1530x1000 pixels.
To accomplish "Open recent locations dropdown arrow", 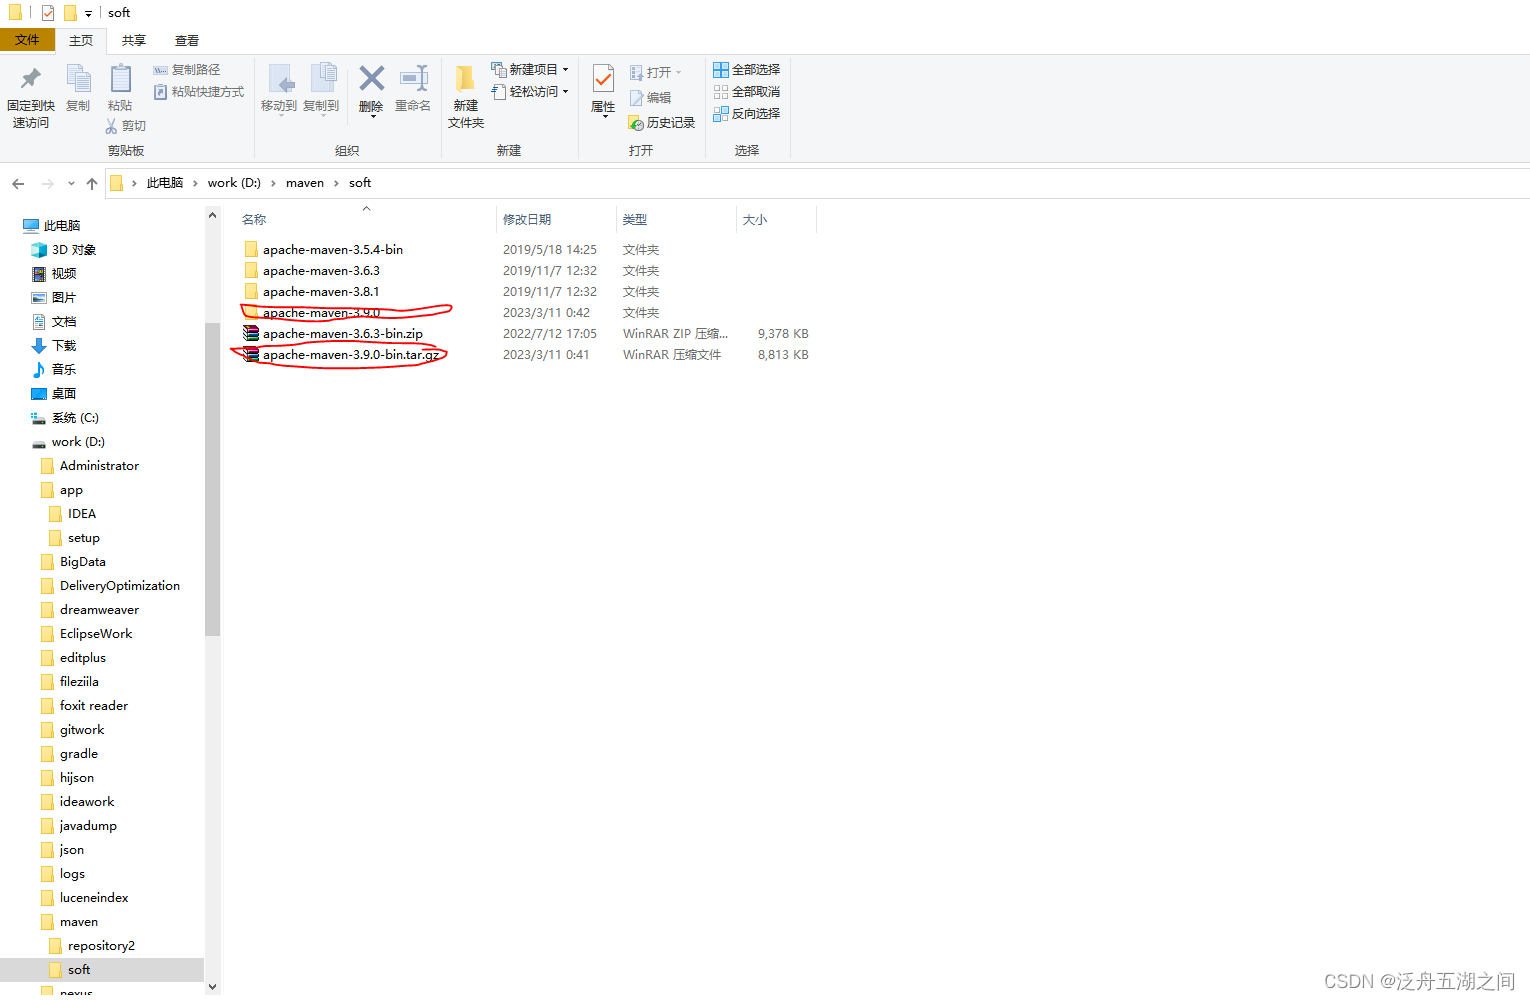I will [x=71, y=183].
